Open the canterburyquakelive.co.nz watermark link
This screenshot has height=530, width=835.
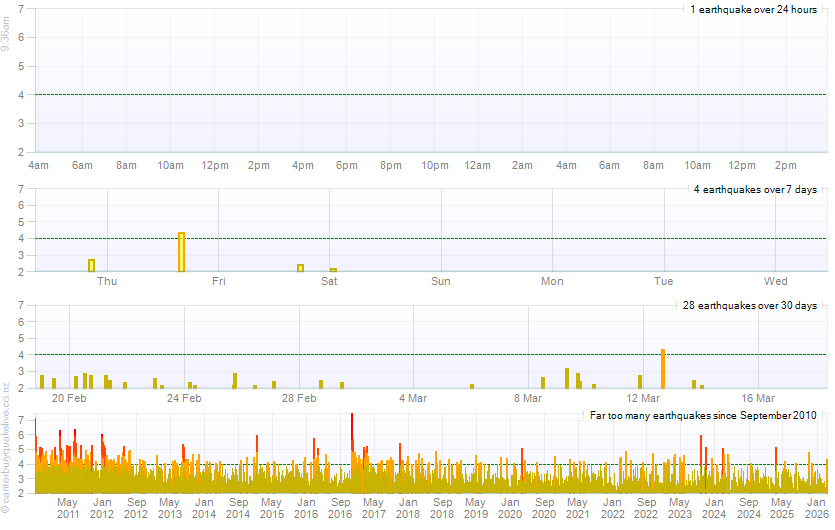pyautogui.click(x=6, y=455)
